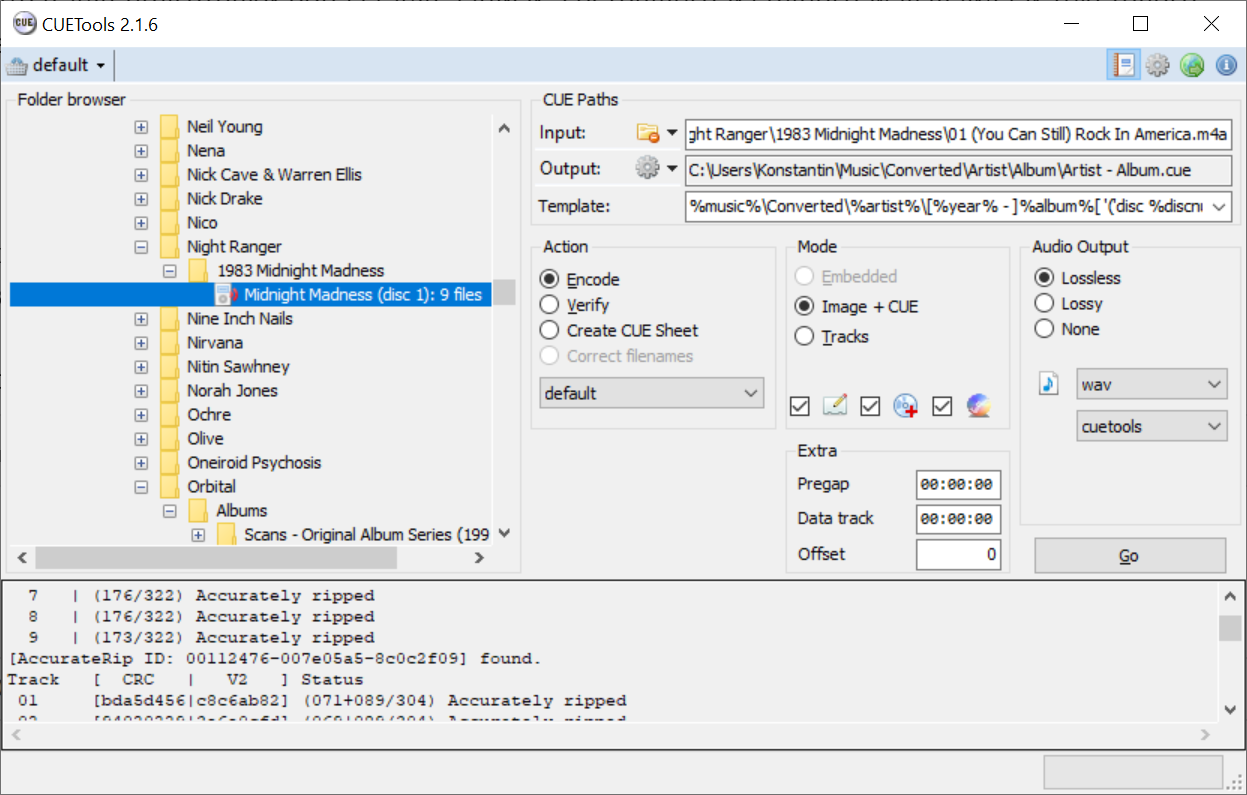This screenshot has height=795, width=1247.
Task: Click the Midnight Madness disc file icon
Action: pyautogui.click(x=227, y=295)
